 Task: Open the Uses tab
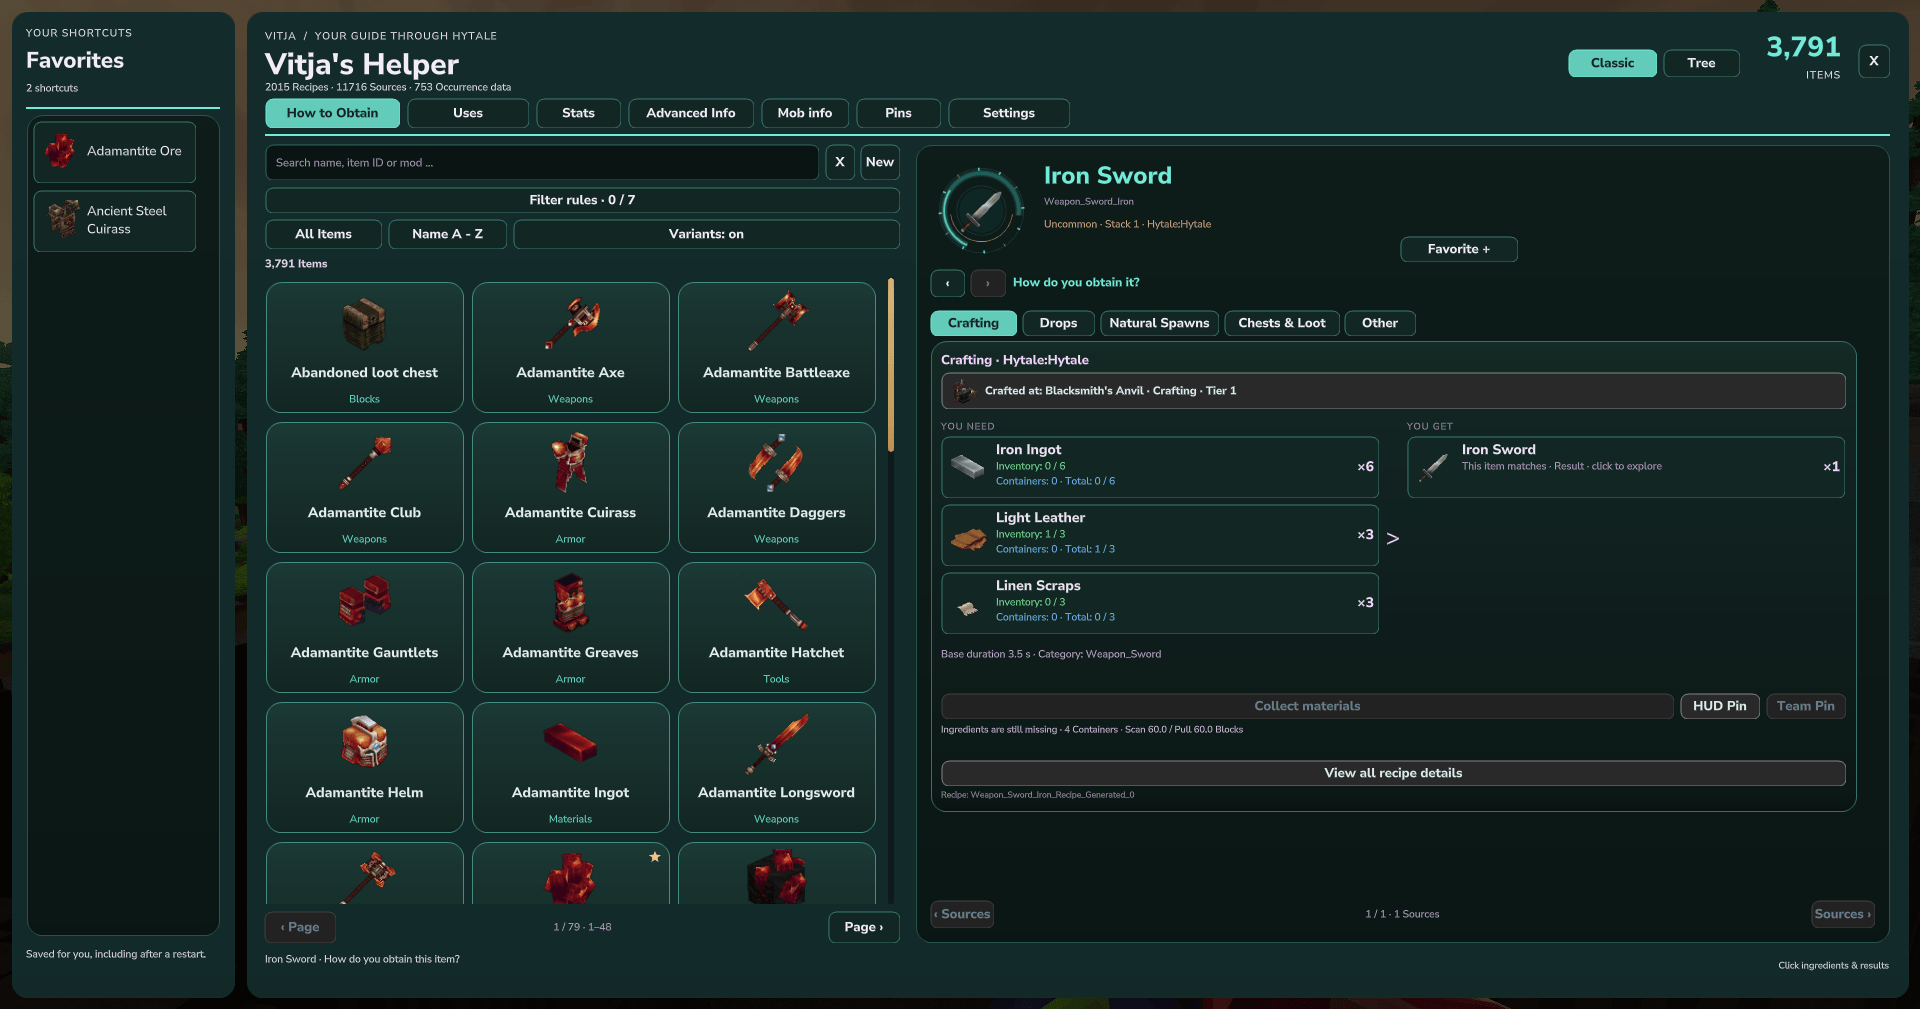coord(467,113)
